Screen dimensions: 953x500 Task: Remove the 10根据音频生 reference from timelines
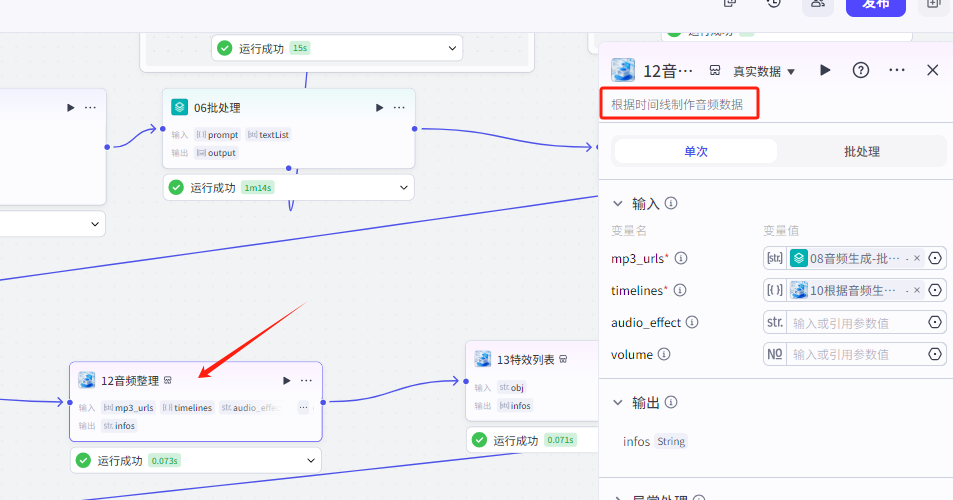[x=917, y=290]
